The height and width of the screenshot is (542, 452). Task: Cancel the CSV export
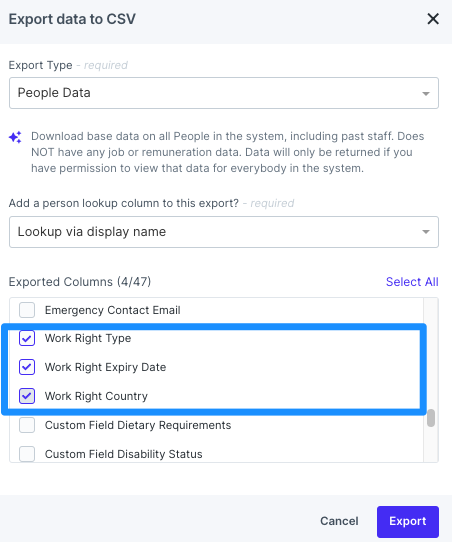[x=339, y=521]
